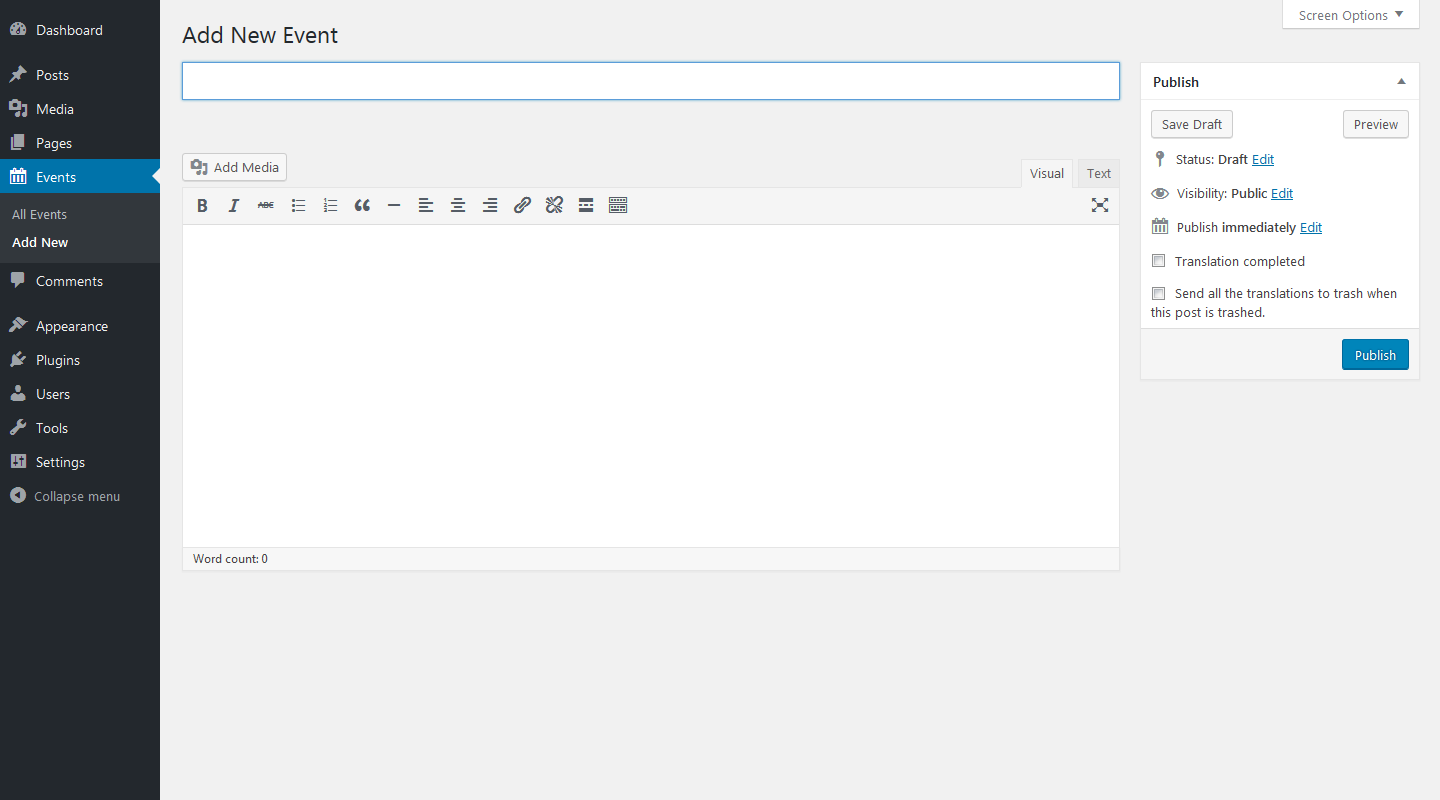
Task: Open distraction-free fullscreen mode
Action: click(1100, 205)
